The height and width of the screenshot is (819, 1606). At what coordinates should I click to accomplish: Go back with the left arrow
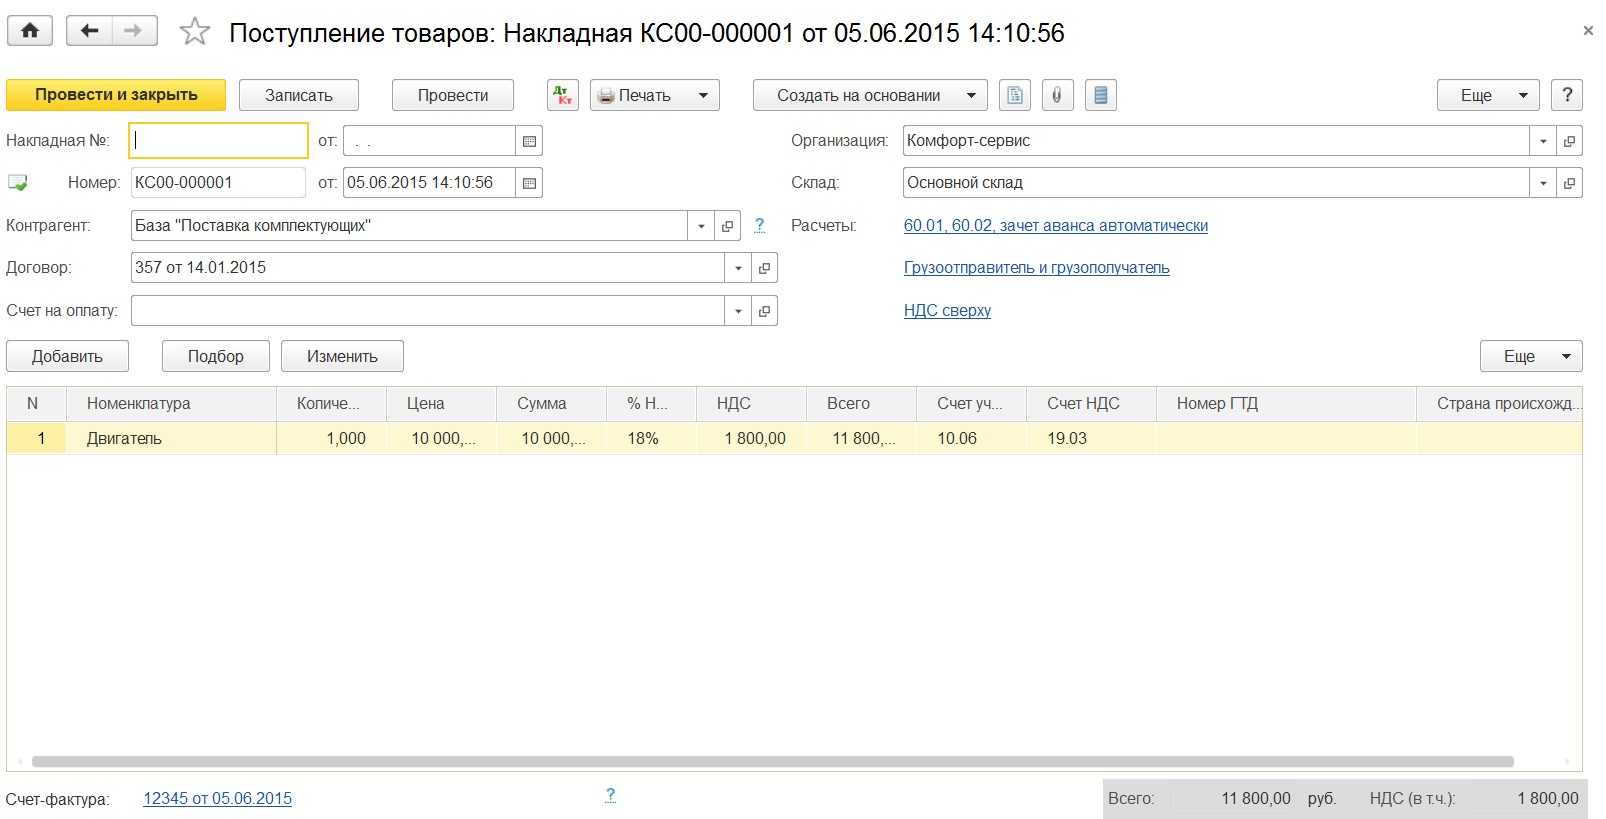click(x=89, y=31)
